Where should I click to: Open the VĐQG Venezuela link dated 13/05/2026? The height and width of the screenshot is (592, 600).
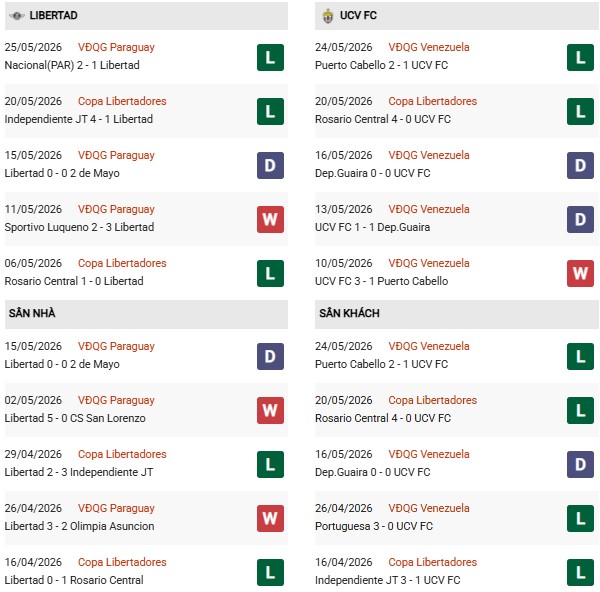coord(429,209)
